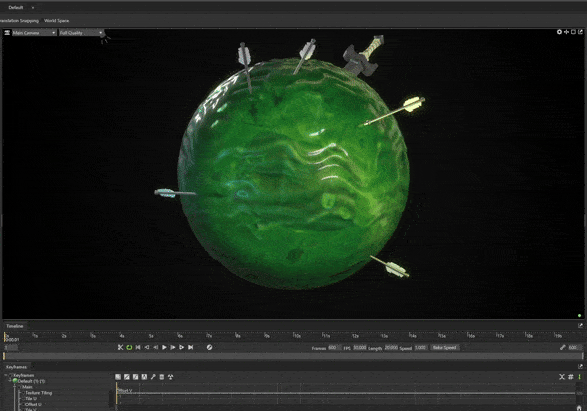Click the World Space option
The height and width of the screenshot is (411, 587).
coord(57,21)
